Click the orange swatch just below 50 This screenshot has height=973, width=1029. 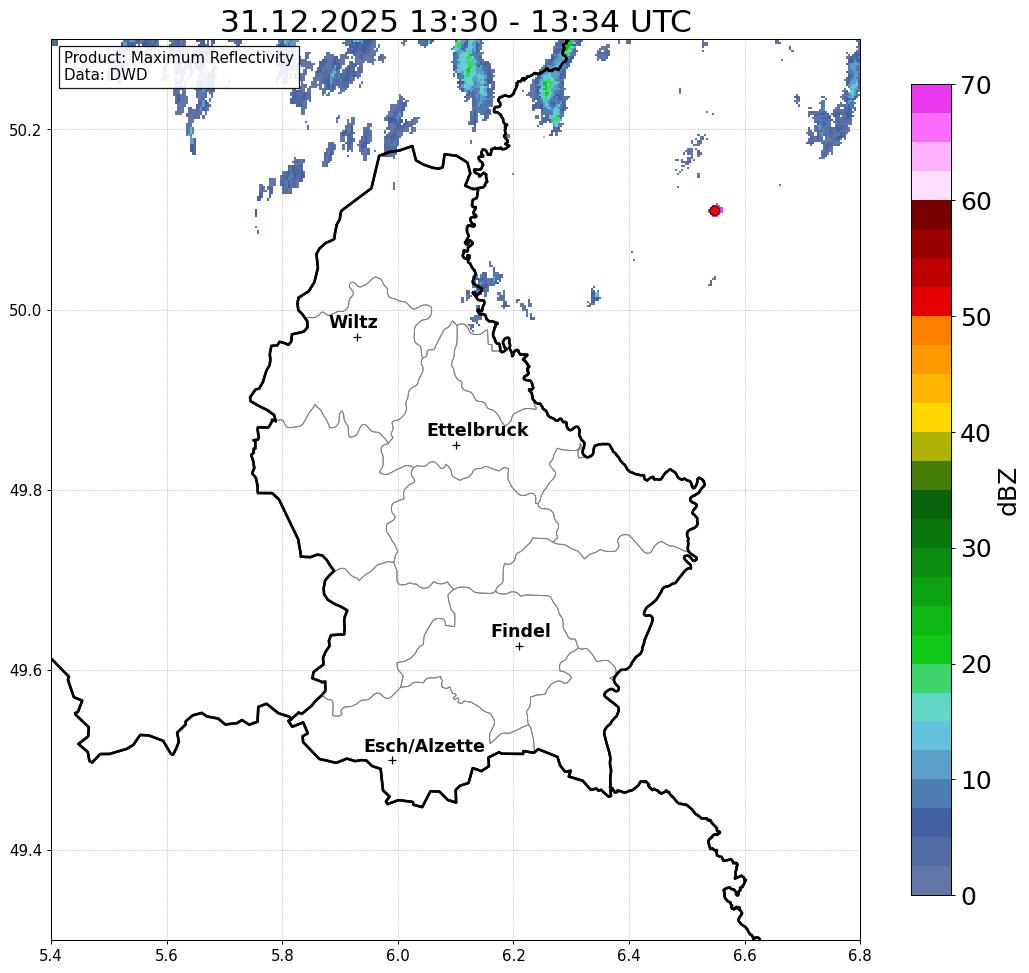pos(931,330)
